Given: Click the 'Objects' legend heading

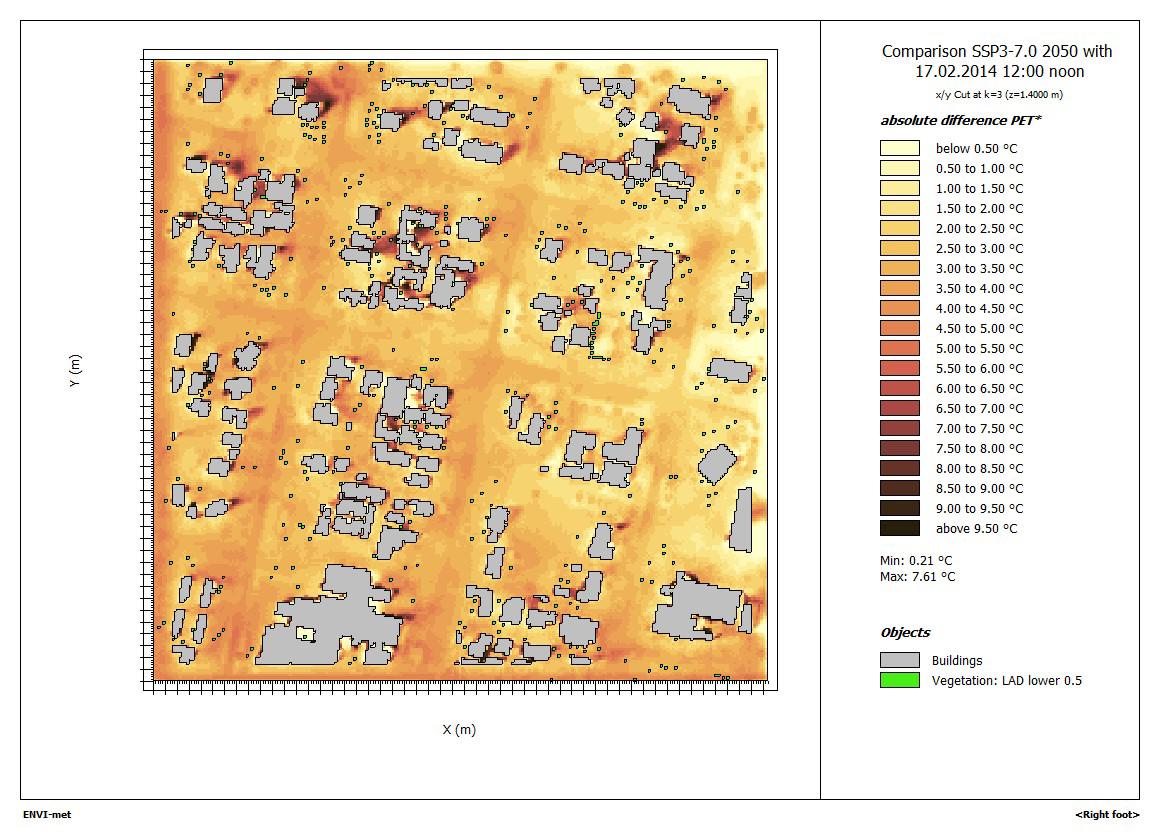Looking at the screenshot, I should pos(905,633).
